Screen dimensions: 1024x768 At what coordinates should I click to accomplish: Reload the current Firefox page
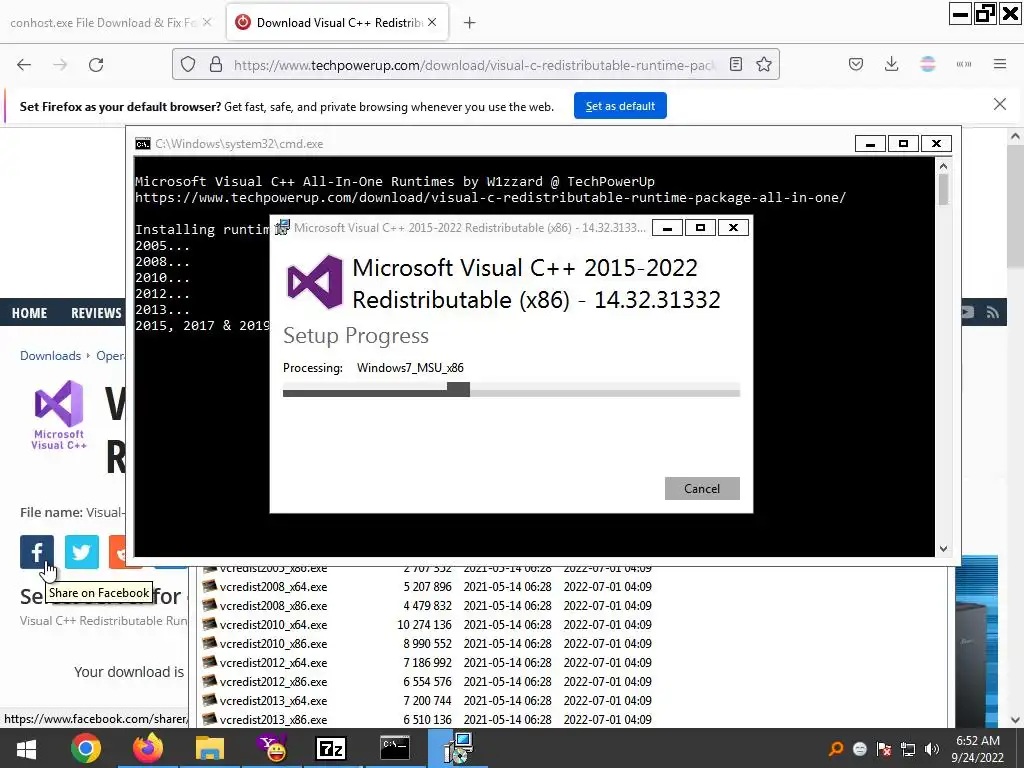click(96, 65)
